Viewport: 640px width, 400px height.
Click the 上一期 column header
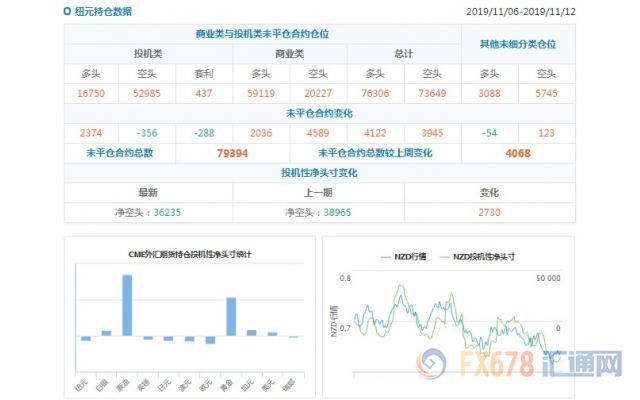(x=318, y=193)
